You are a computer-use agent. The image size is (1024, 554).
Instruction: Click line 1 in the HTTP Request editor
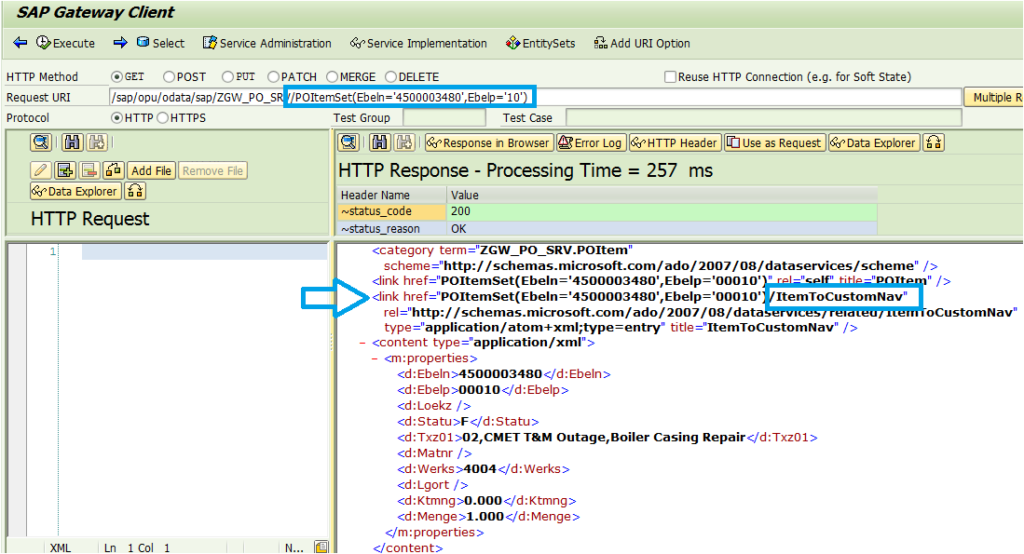pyautogui.click(x=204, y=252)
